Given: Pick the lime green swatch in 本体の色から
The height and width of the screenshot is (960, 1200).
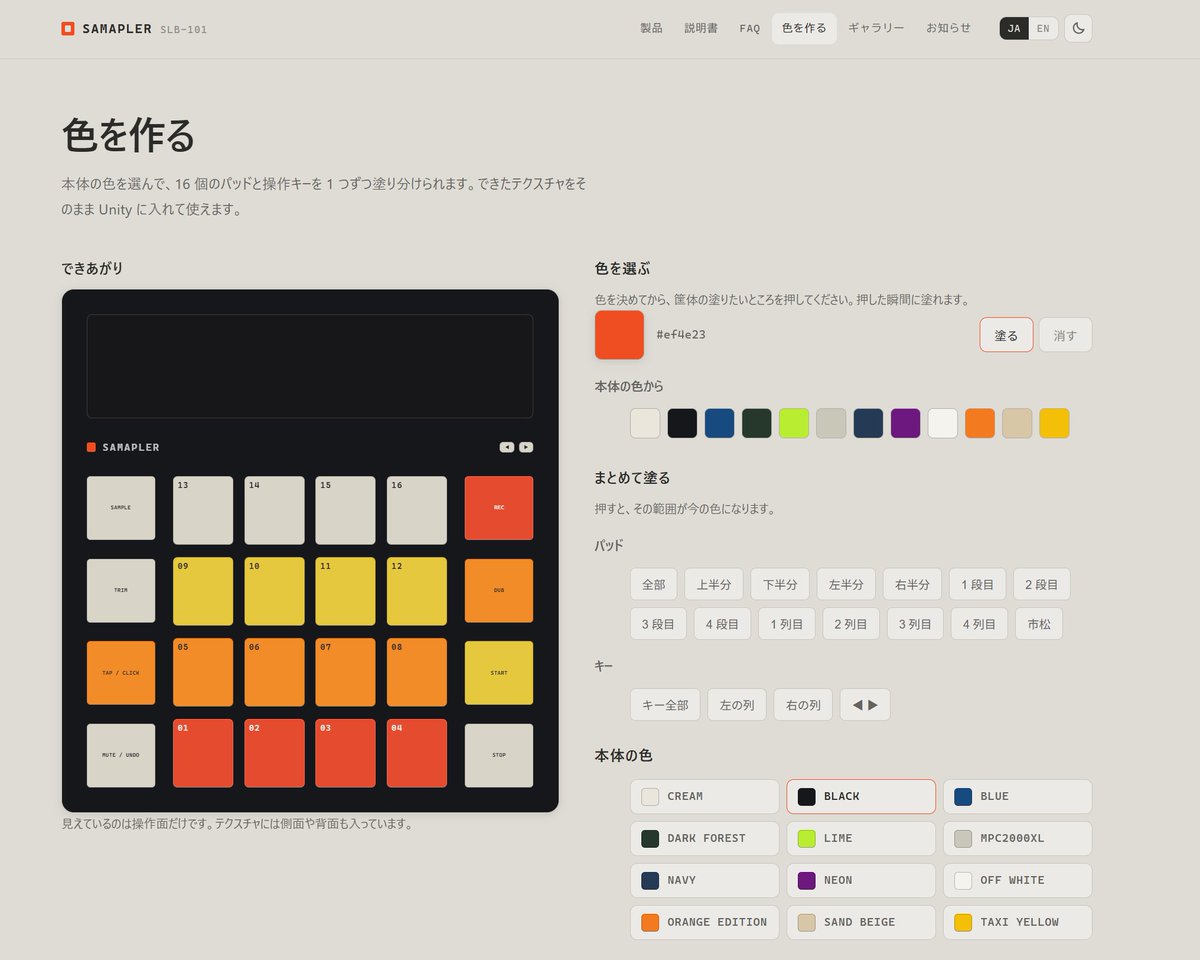Looking at the screenshot, I should pos(794,423).
